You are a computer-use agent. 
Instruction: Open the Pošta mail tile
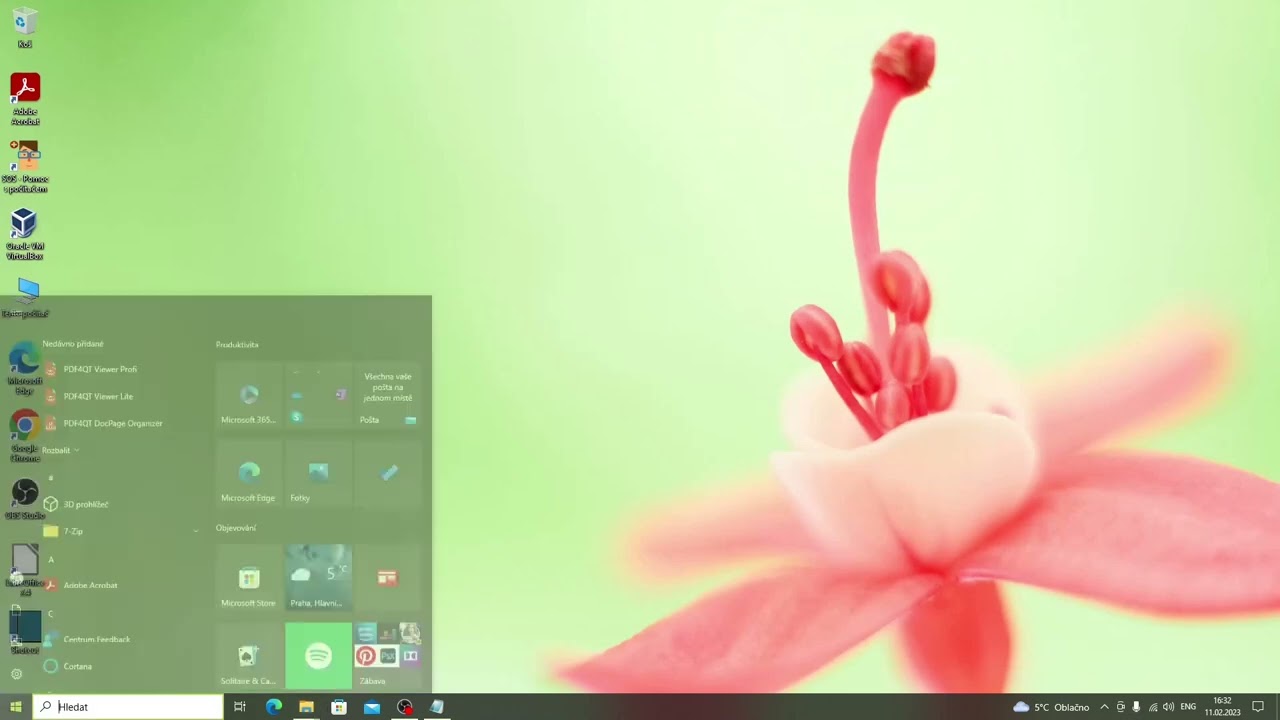[388, 396]
